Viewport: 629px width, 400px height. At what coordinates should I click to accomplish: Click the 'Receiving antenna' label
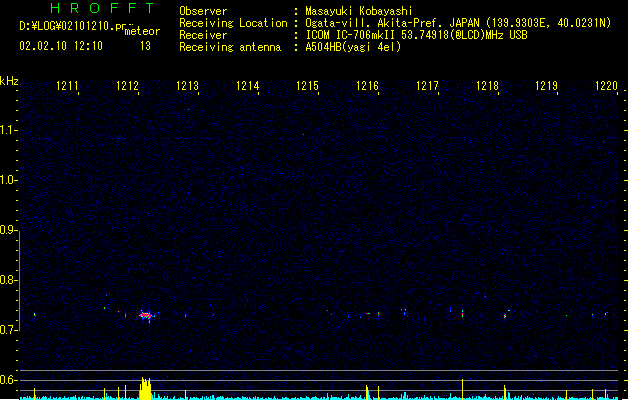(230, 47)
